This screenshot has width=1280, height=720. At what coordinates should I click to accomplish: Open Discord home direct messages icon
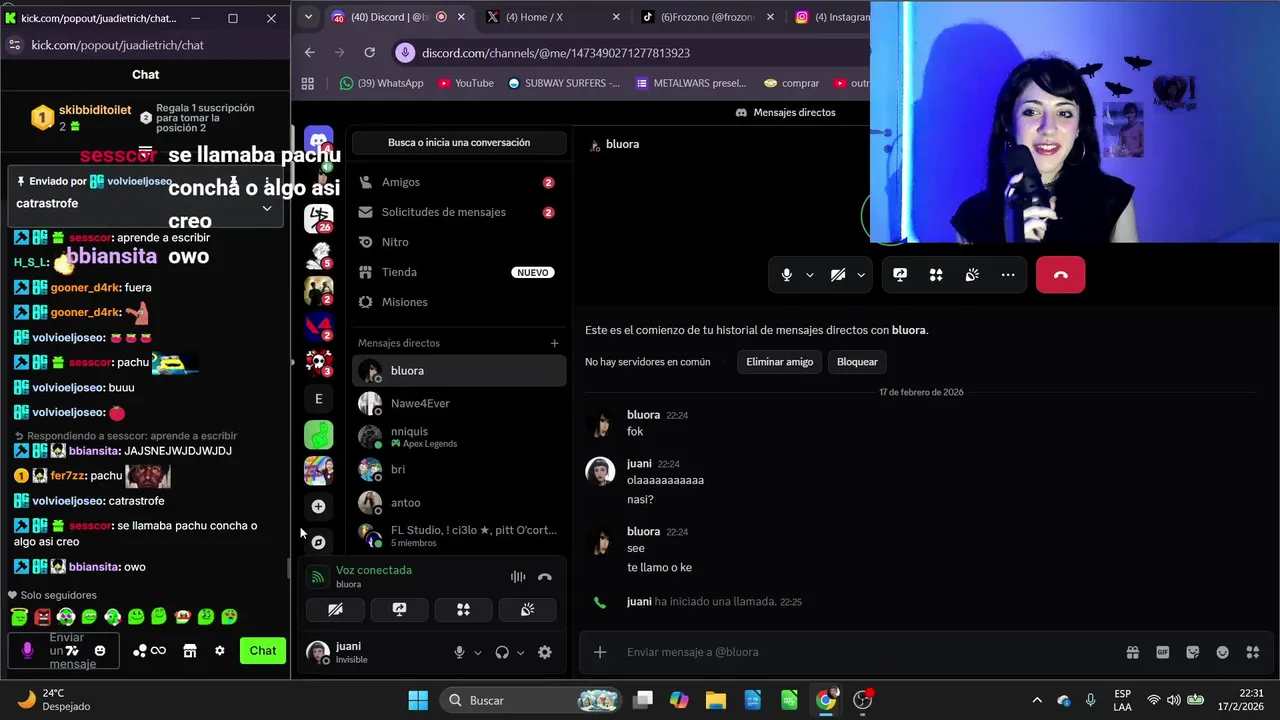tap(319, 142)
